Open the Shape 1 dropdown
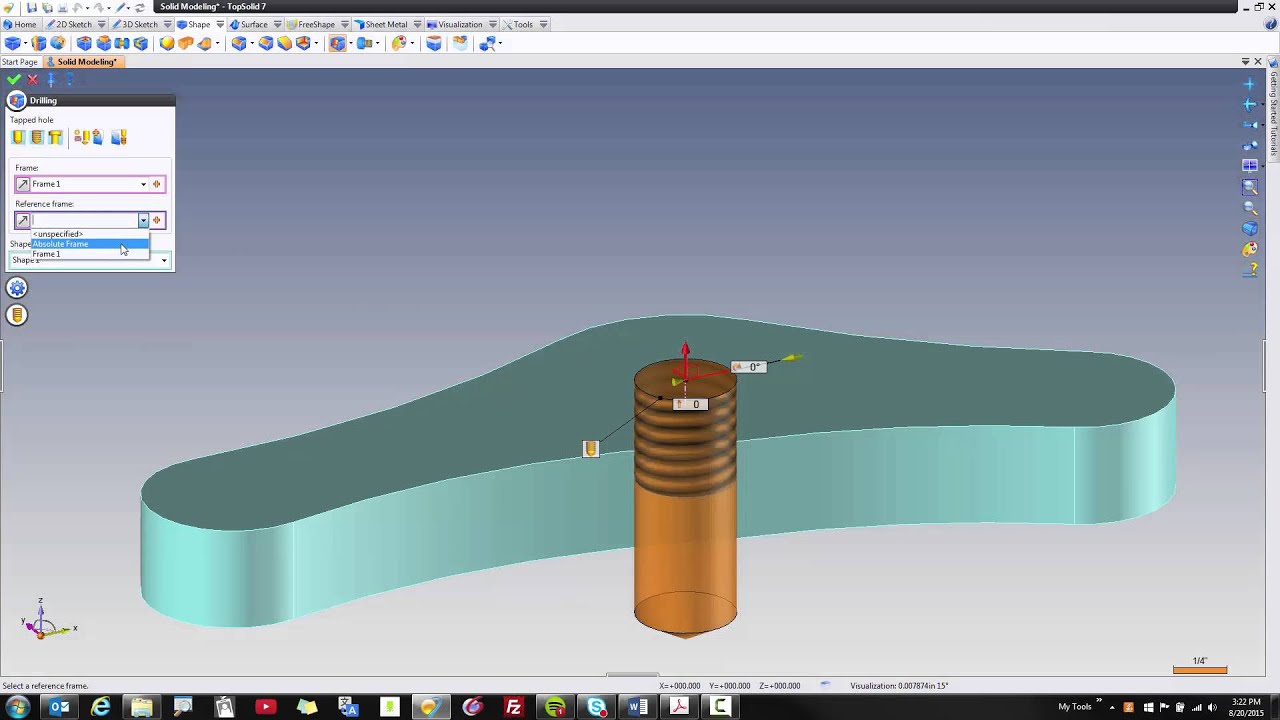This screenshot has width=1280, height=720. pyautogui.click(x=164, y=261)
